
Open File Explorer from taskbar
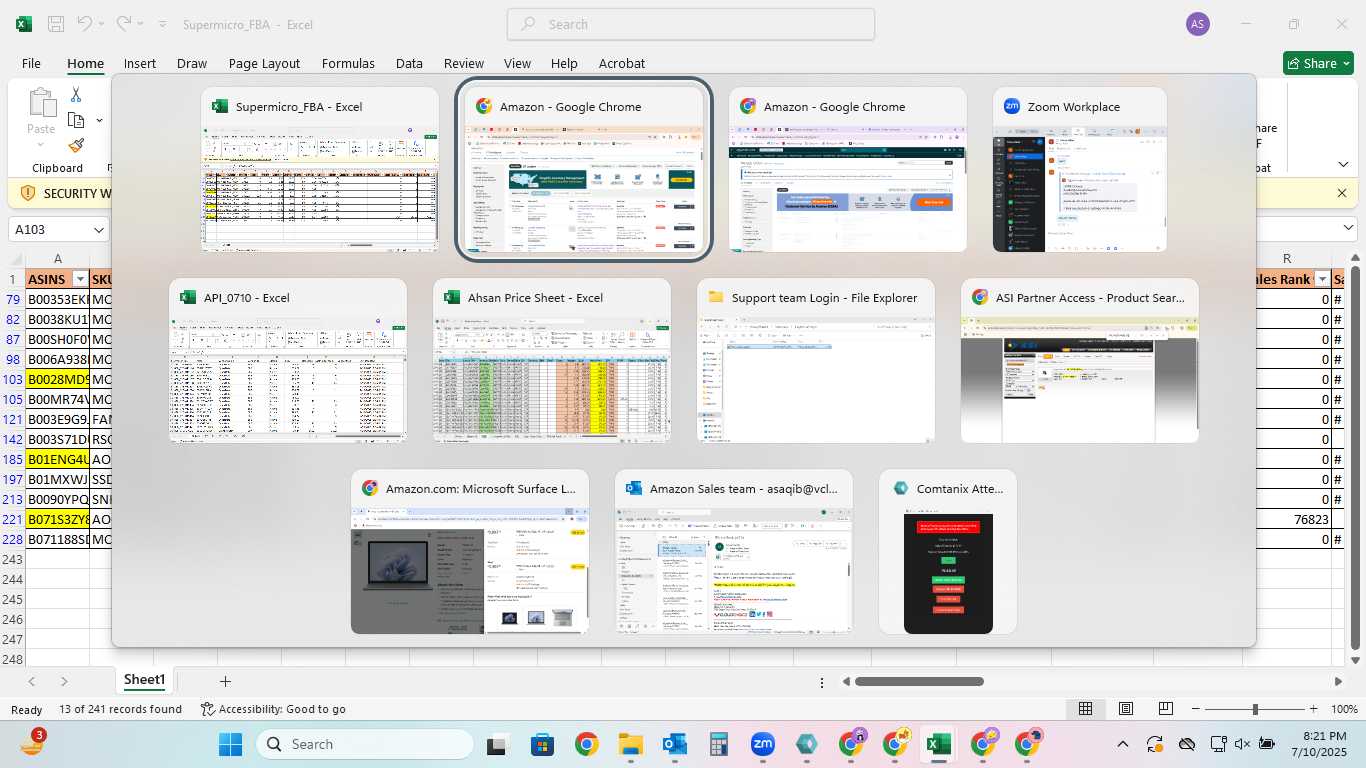tap(630, 744)
